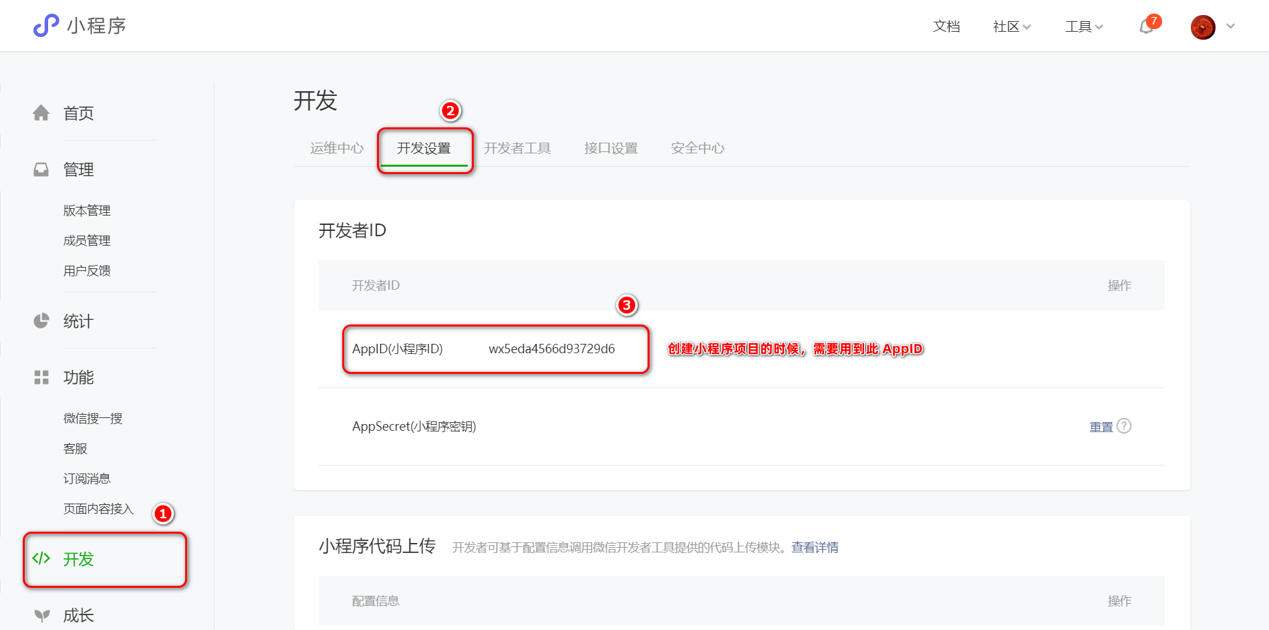
Task: Click the AppID value wx5eda4566d93729d6
Action: pyautogui.click(x=552, y=349)
